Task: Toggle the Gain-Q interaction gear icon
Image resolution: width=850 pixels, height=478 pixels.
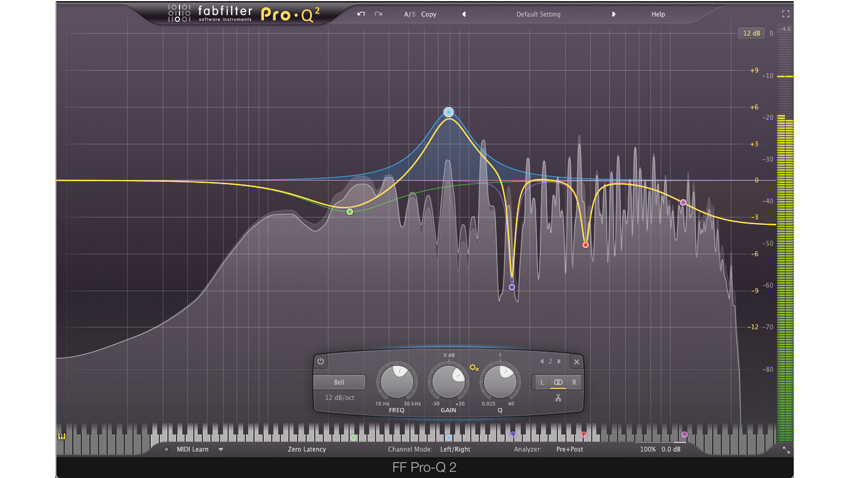Action: [x=474, y=367]
